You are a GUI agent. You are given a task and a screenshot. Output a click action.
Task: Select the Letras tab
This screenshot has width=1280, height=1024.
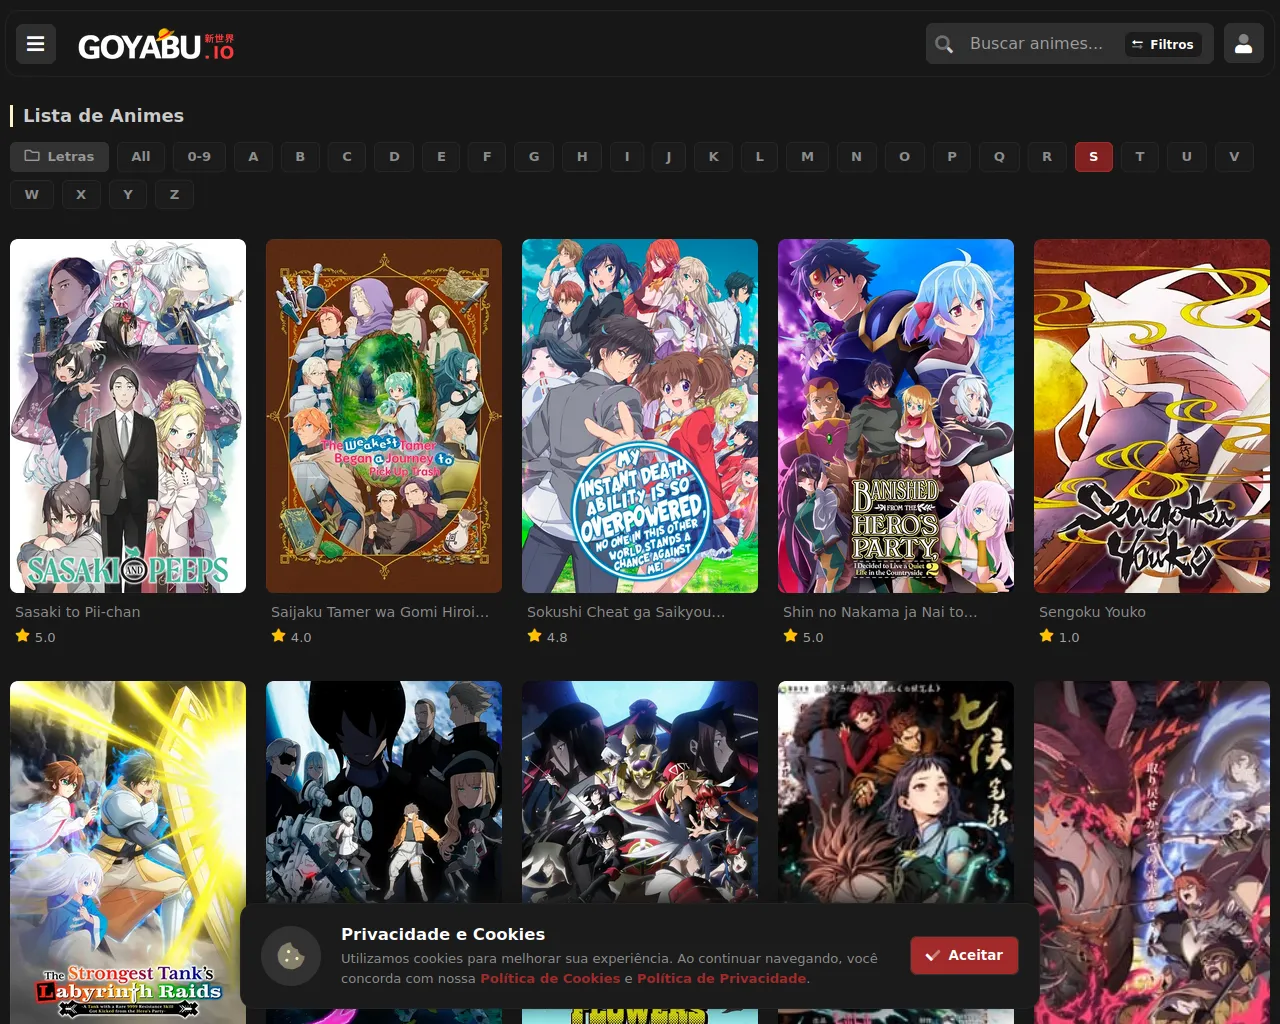(x=60, y=156)
